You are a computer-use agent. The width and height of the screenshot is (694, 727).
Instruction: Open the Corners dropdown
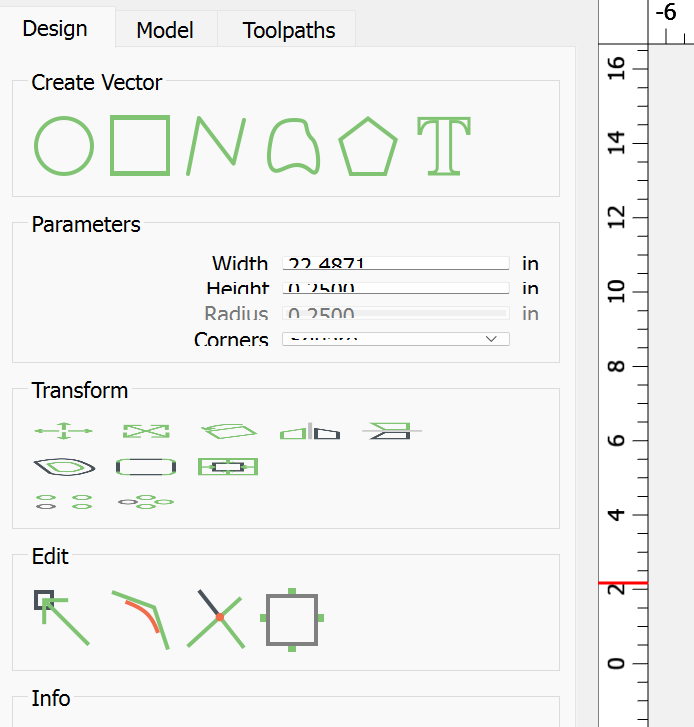(x=396, y=339)
